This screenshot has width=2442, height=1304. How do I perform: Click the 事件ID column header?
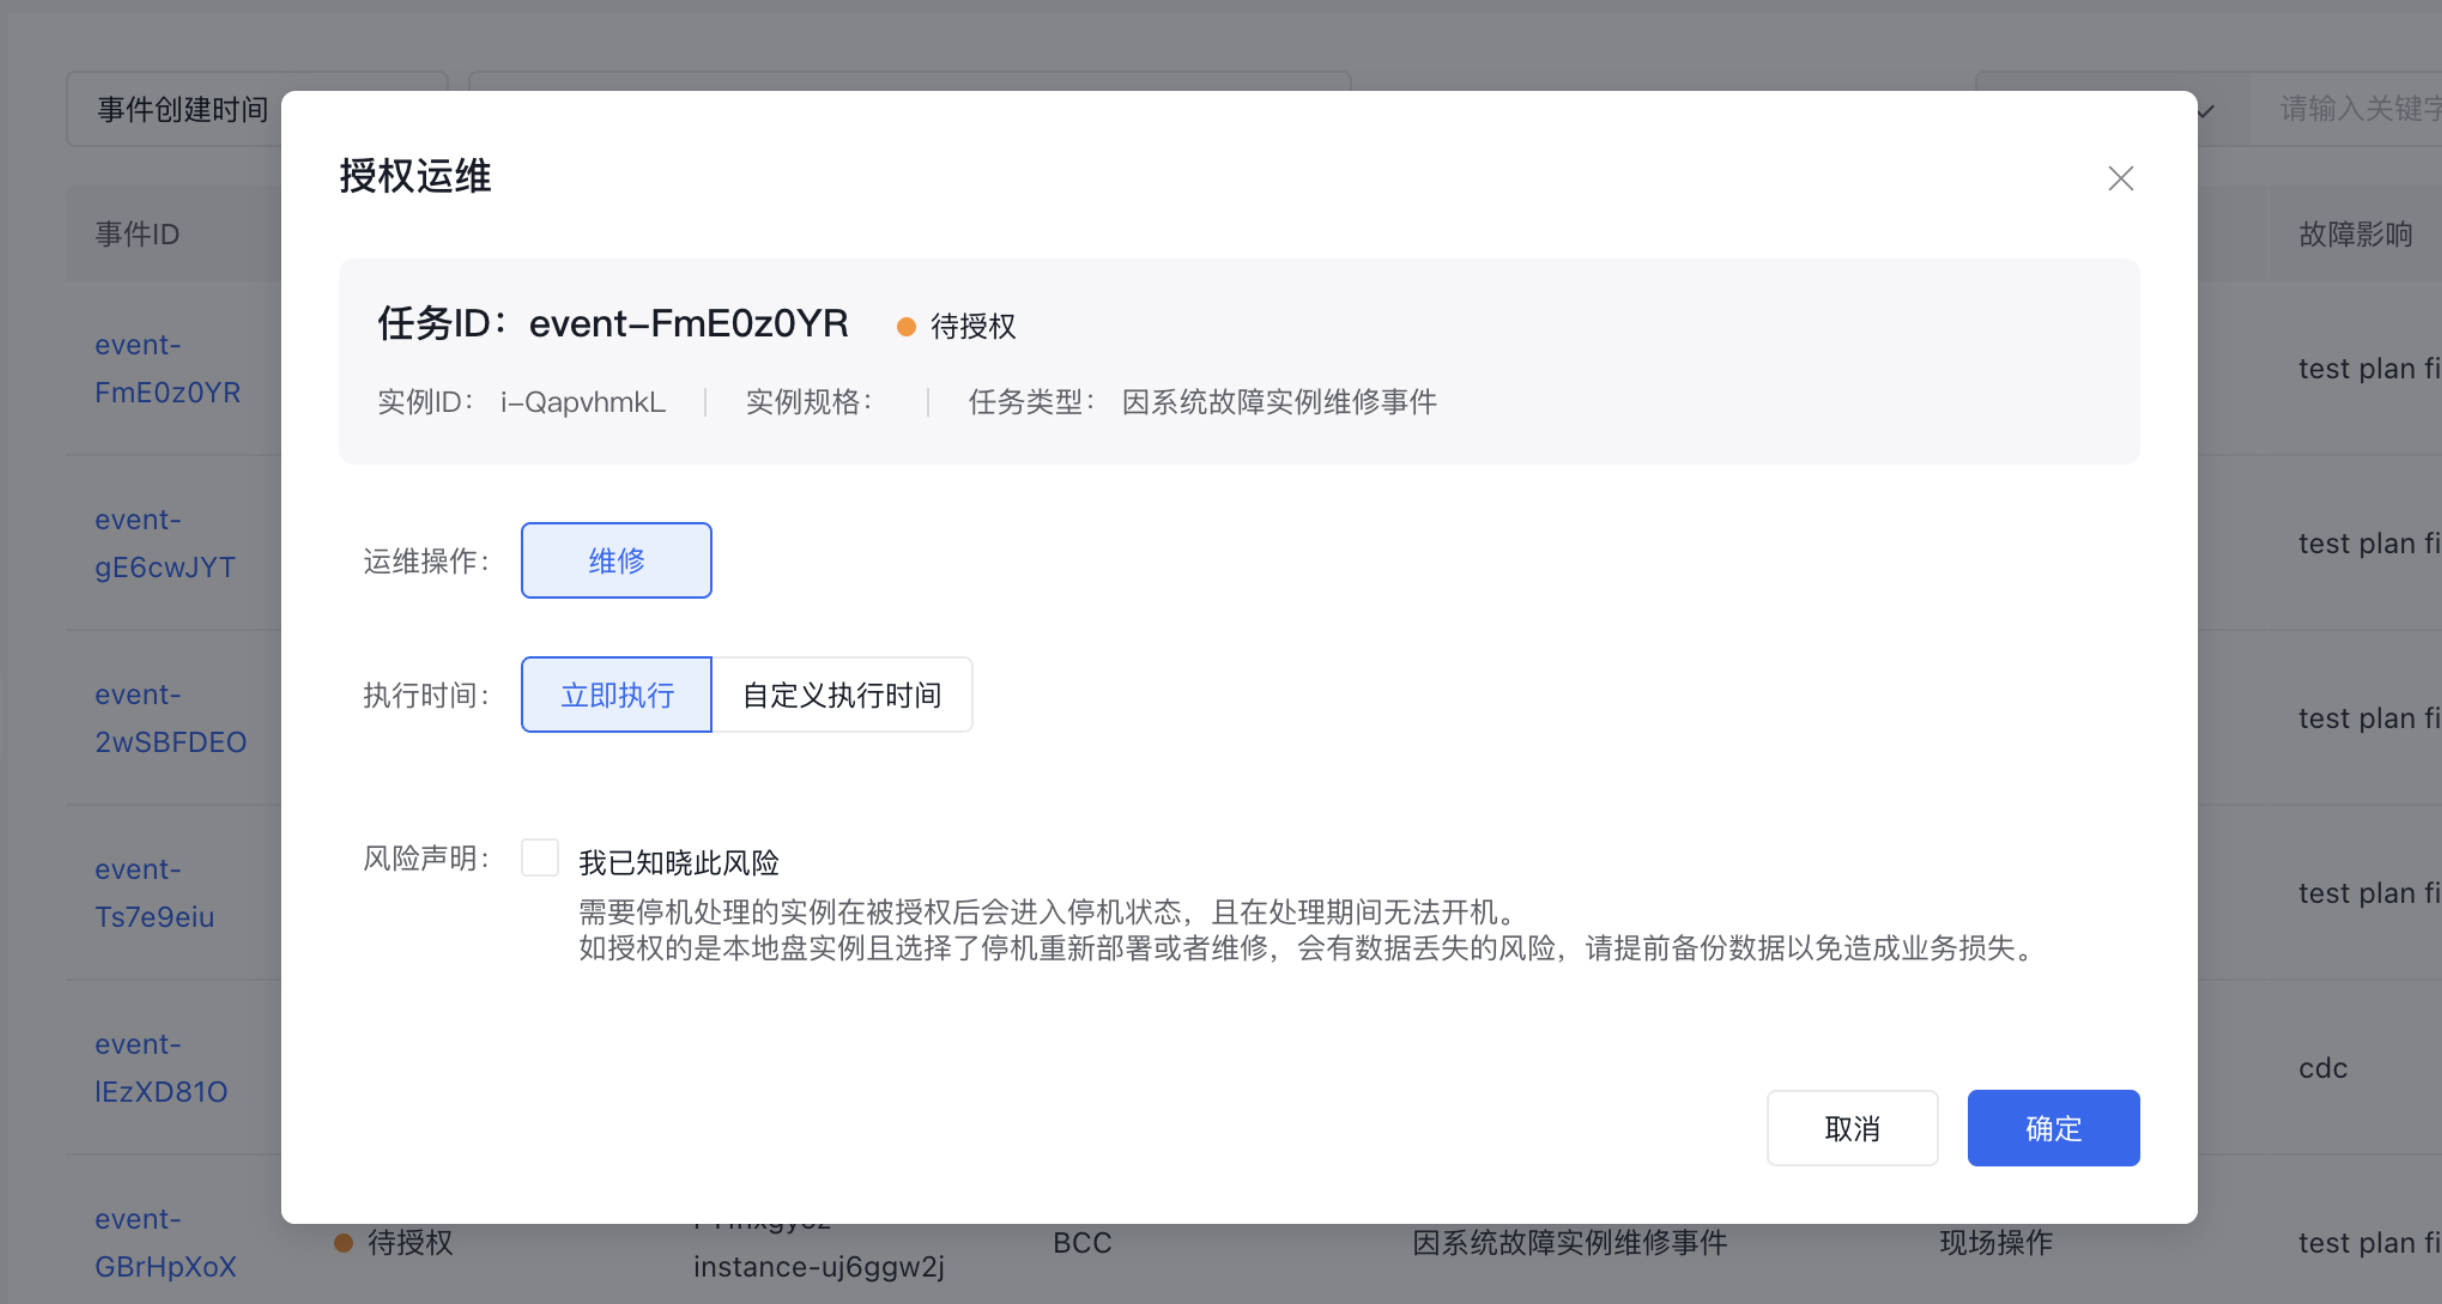(137, 234)
